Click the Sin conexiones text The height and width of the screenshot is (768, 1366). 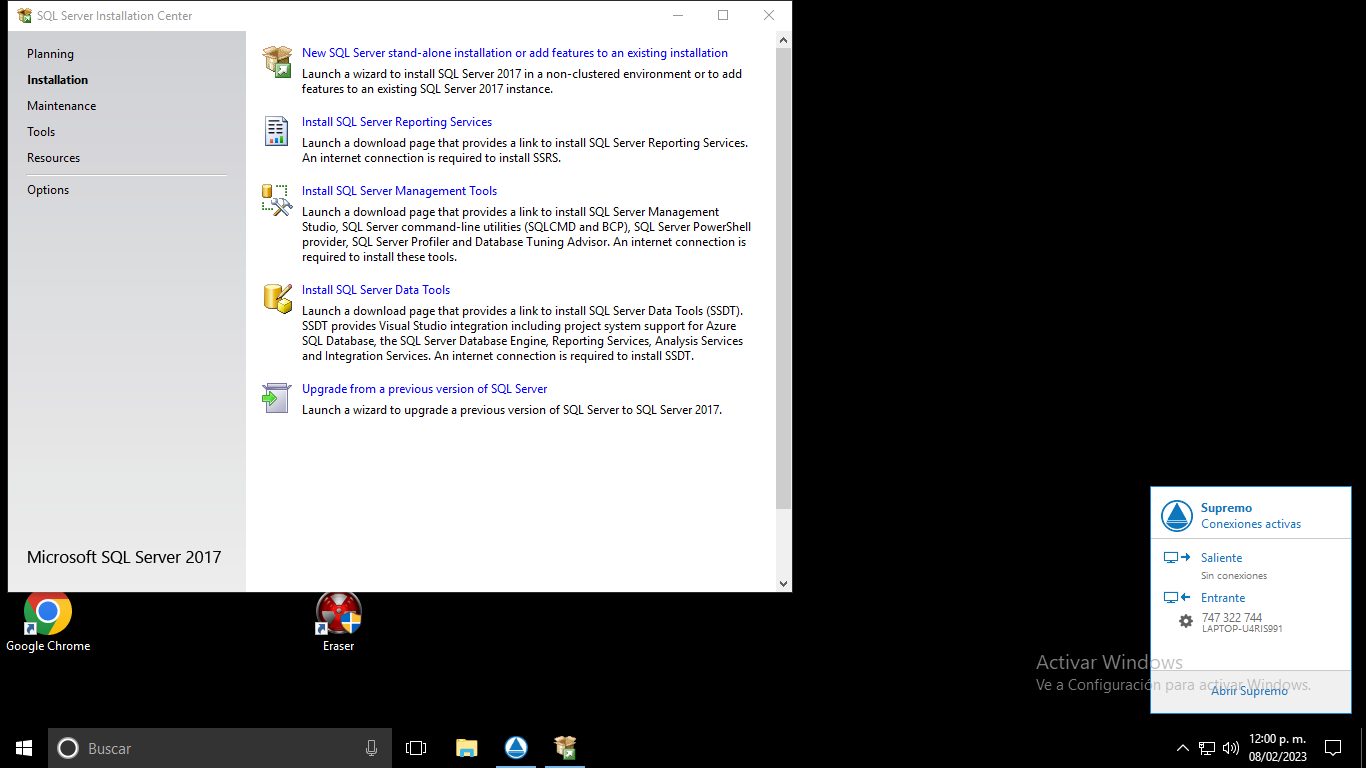[1234, 576]
